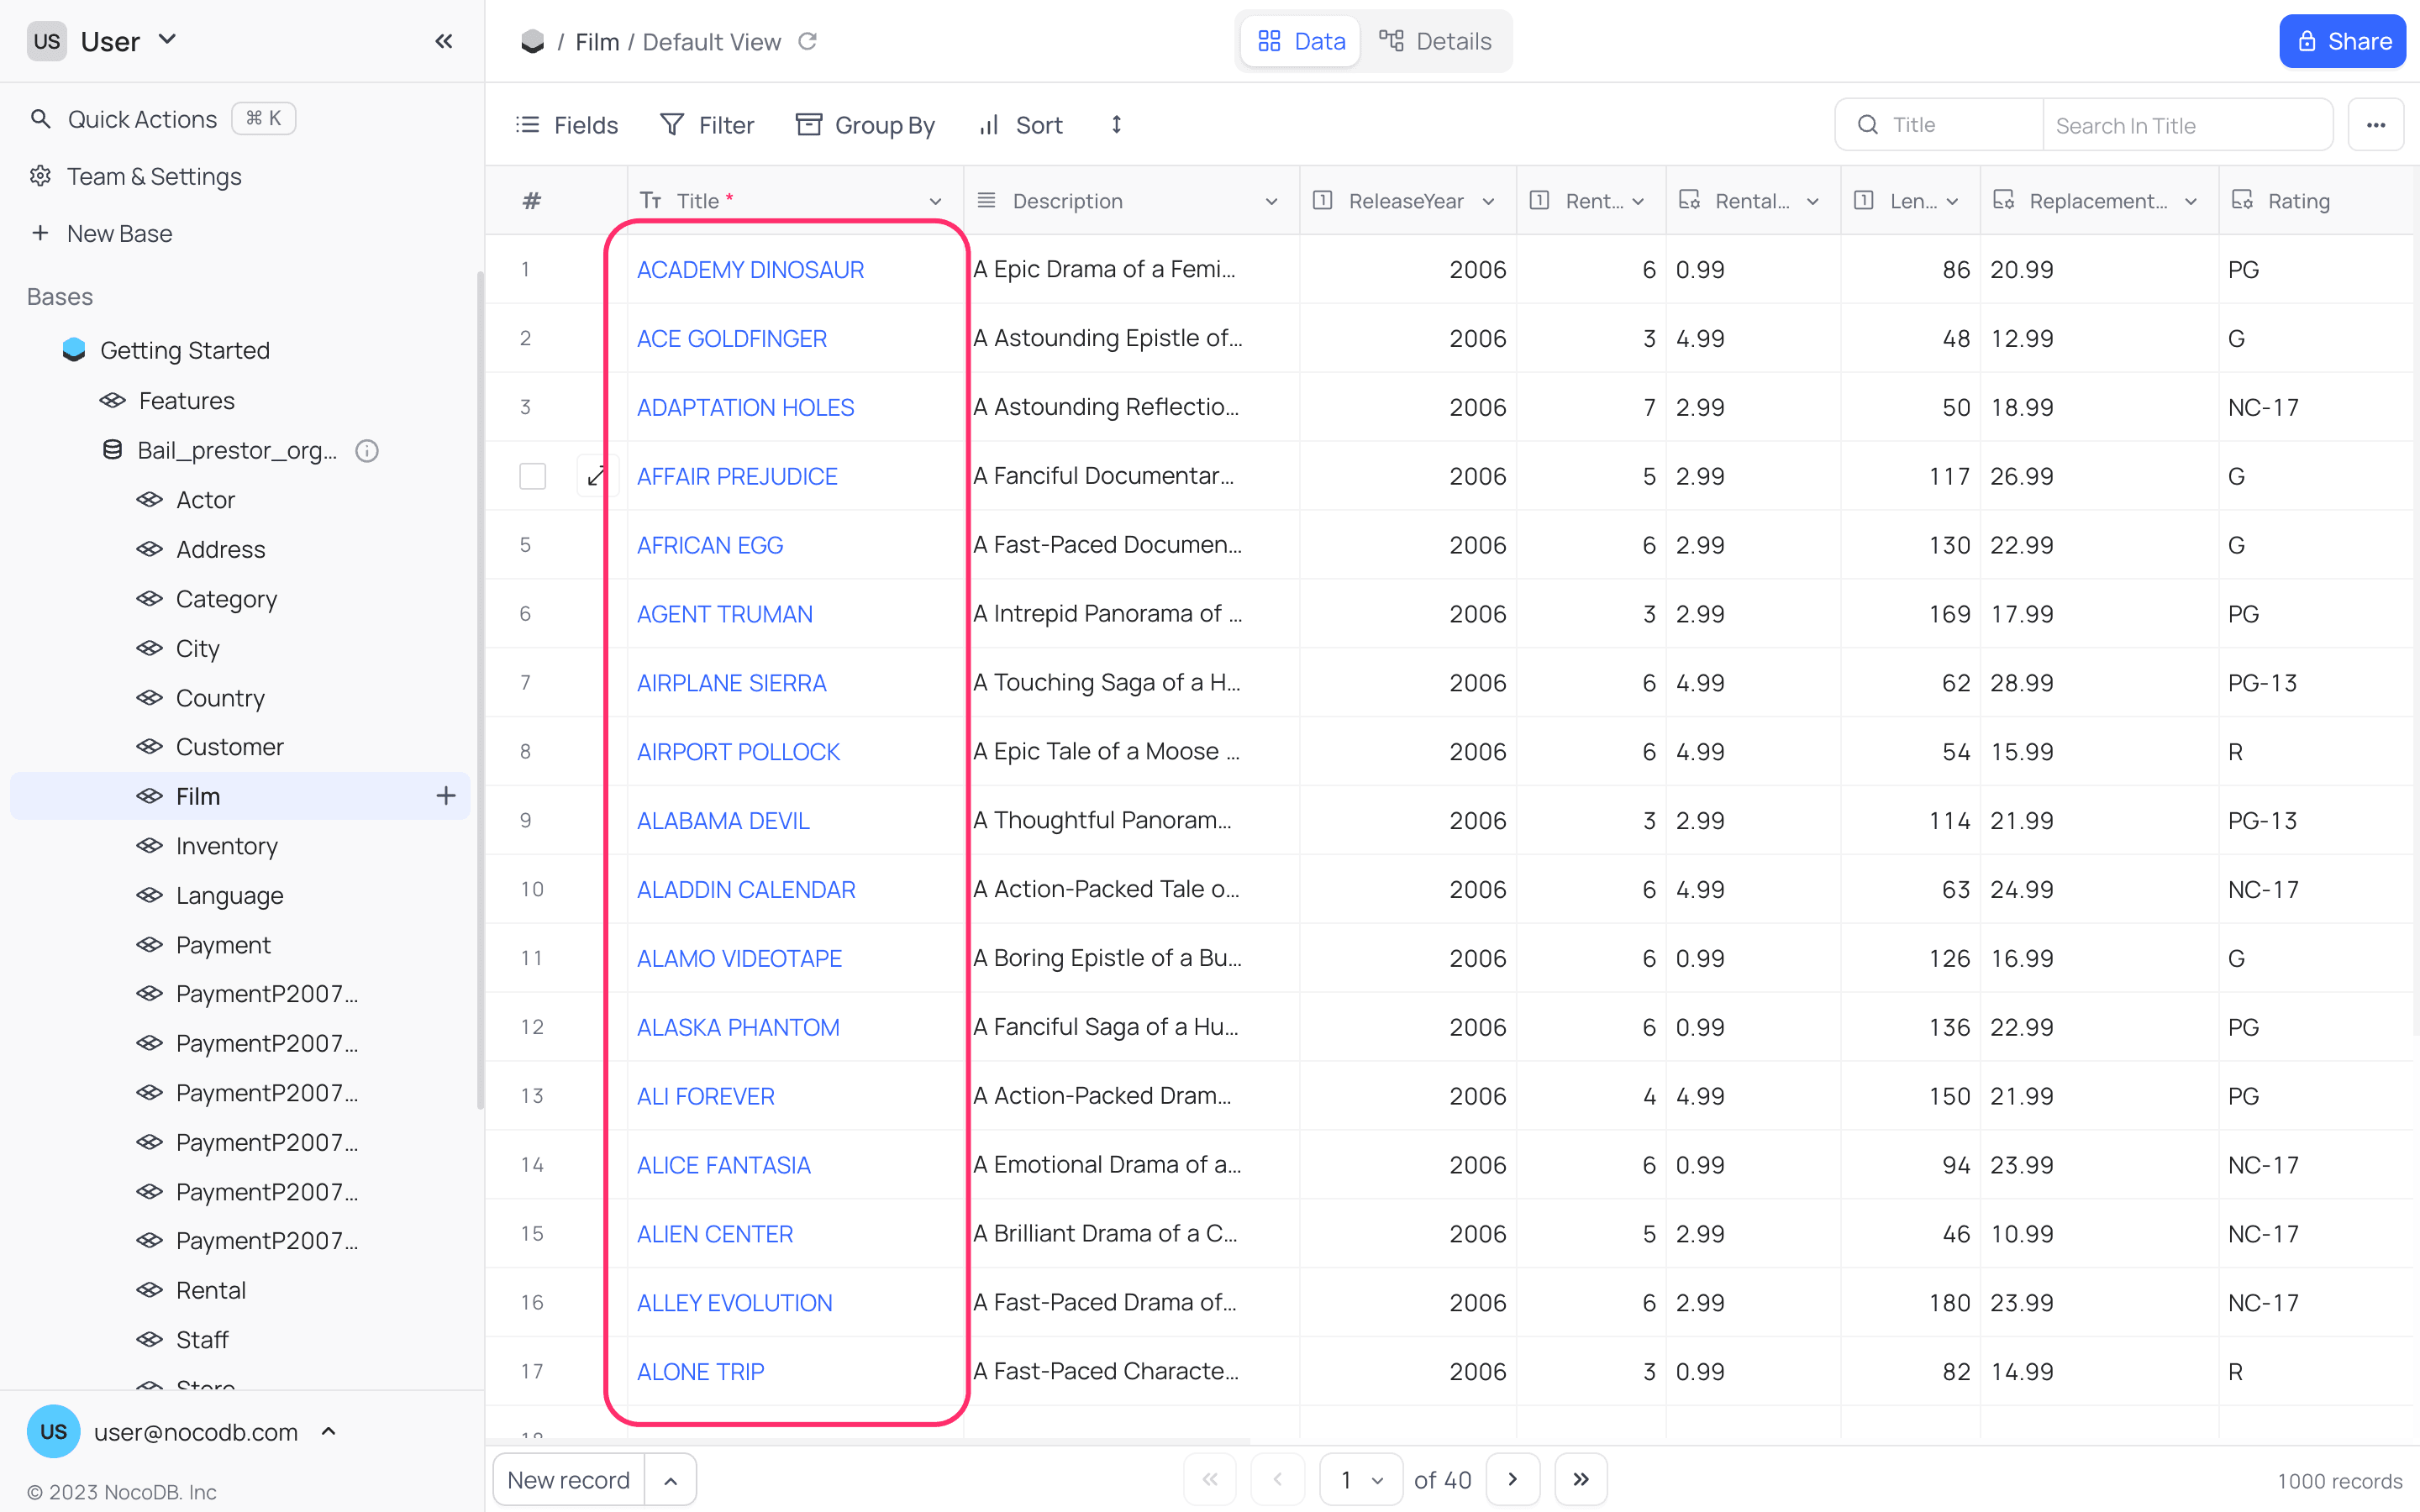
Task: Open the Sort menu
Action: [1020, 125]
